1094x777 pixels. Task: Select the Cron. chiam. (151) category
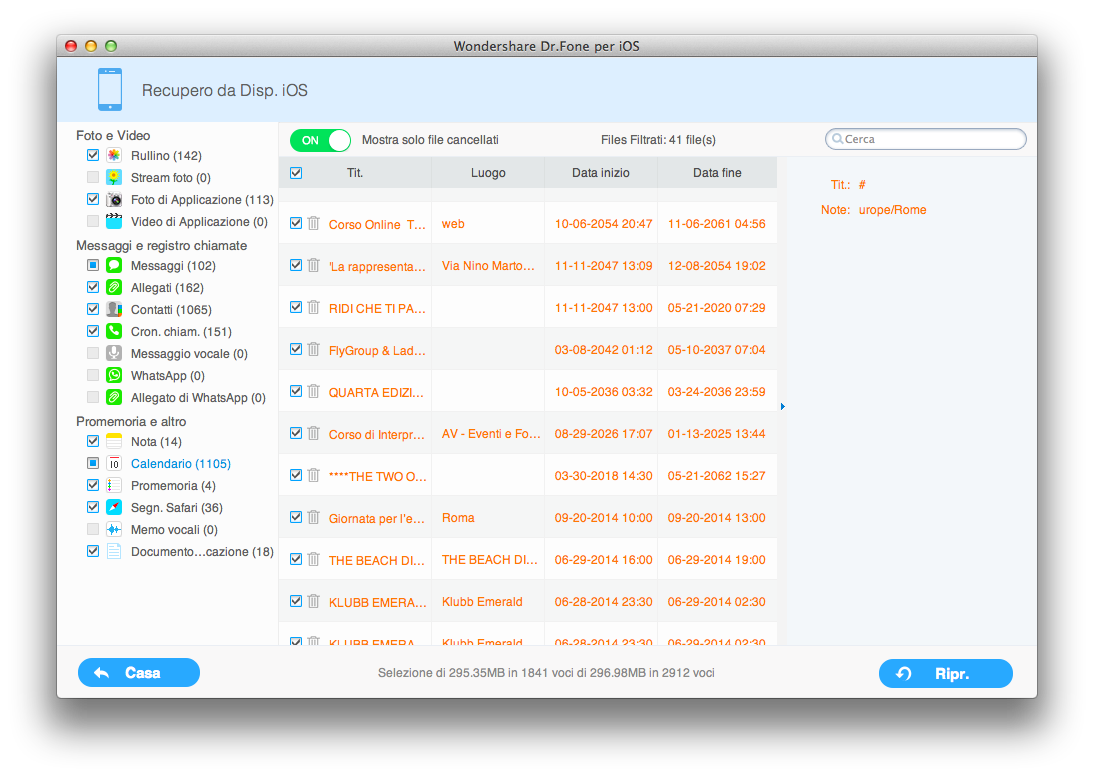(181, 331)
